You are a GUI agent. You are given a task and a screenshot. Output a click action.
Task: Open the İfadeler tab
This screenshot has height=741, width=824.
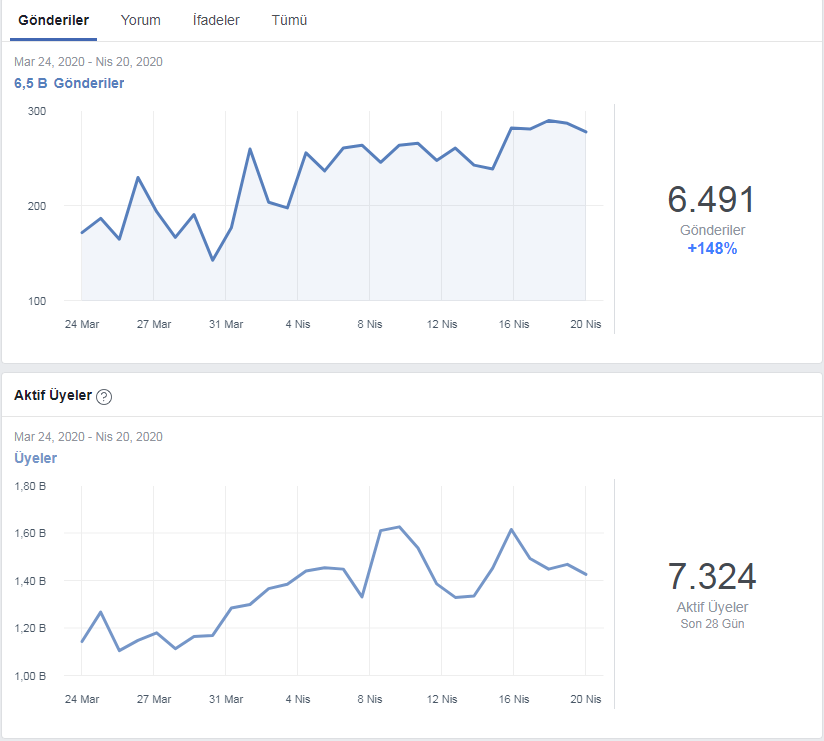(216, 20)
